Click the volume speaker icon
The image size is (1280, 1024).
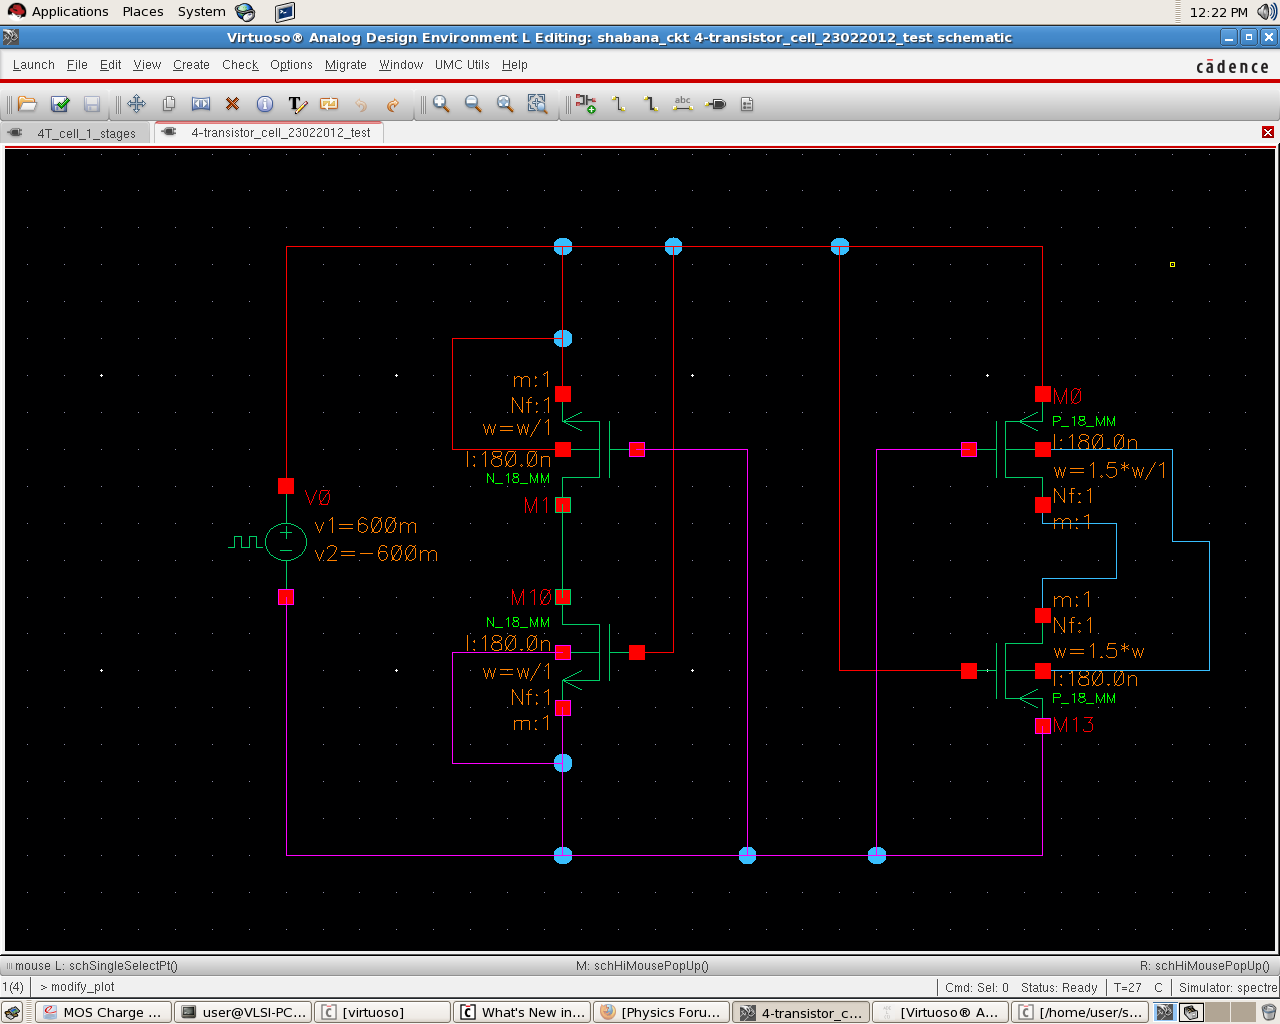(x=1267, y=12)
